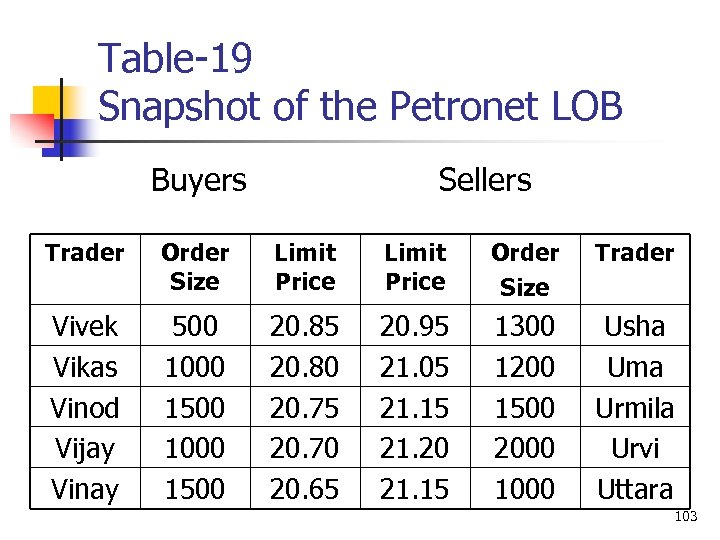Click the 2000 order size for Urvi
The height and width of the screenshot is (540, 720).
point(525,448)
